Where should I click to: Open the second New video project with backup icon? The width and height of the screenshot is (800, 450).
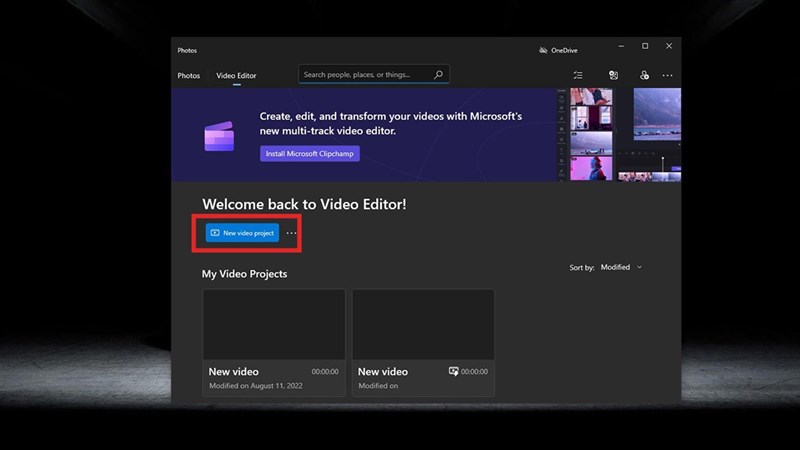[x=423, y=343]
